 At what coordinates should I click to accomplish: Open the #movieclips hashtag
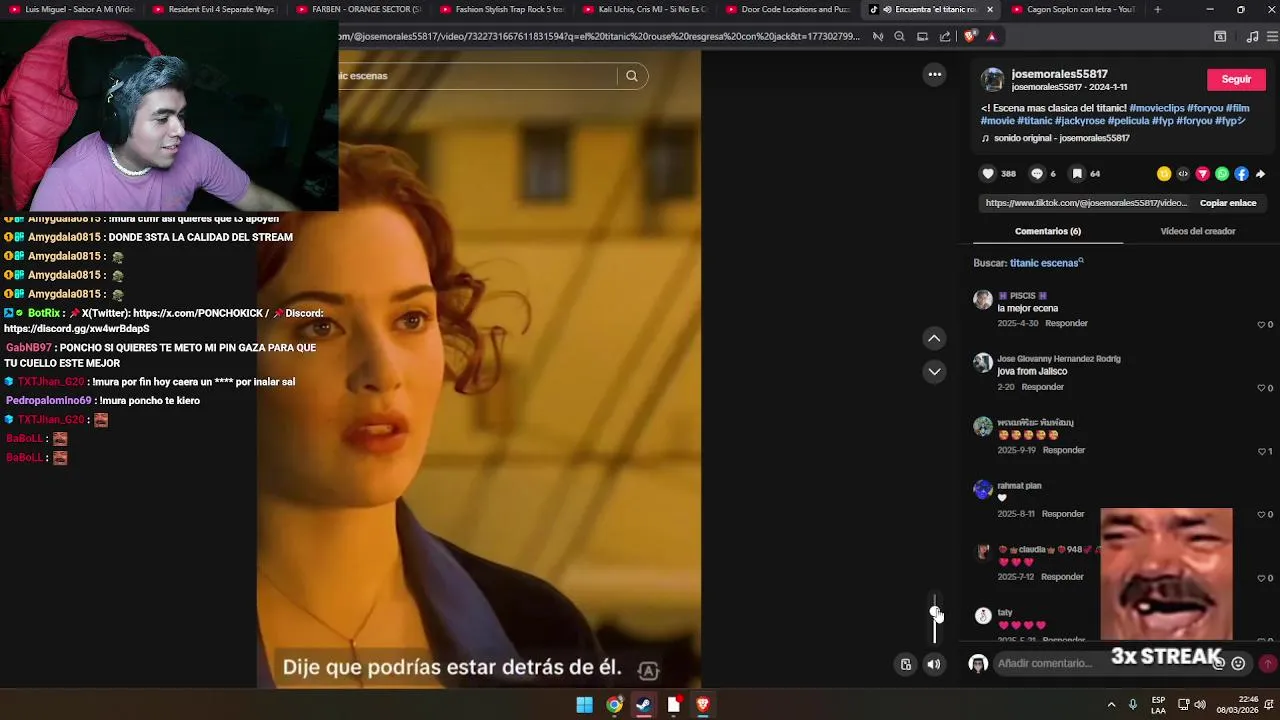click(1156, 108)
